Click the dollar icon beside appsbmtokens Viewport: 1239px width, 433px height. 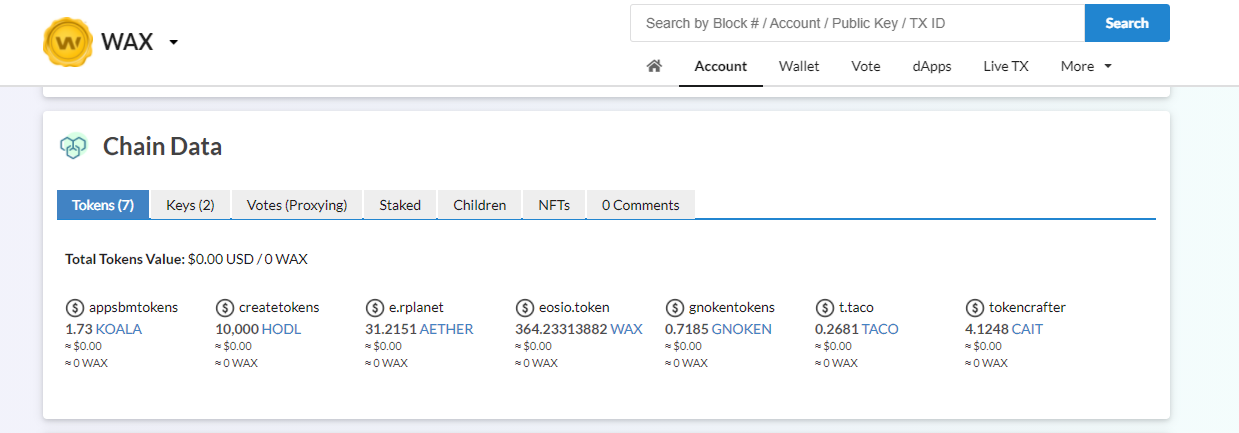click(74, 307)
